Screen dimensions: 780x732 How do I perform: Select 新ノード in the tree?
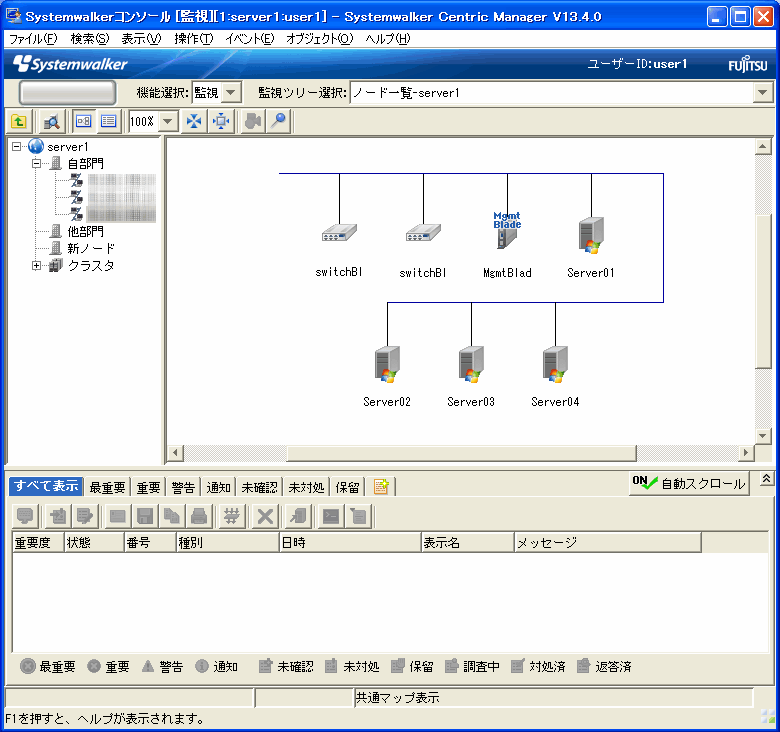(91, 249)
